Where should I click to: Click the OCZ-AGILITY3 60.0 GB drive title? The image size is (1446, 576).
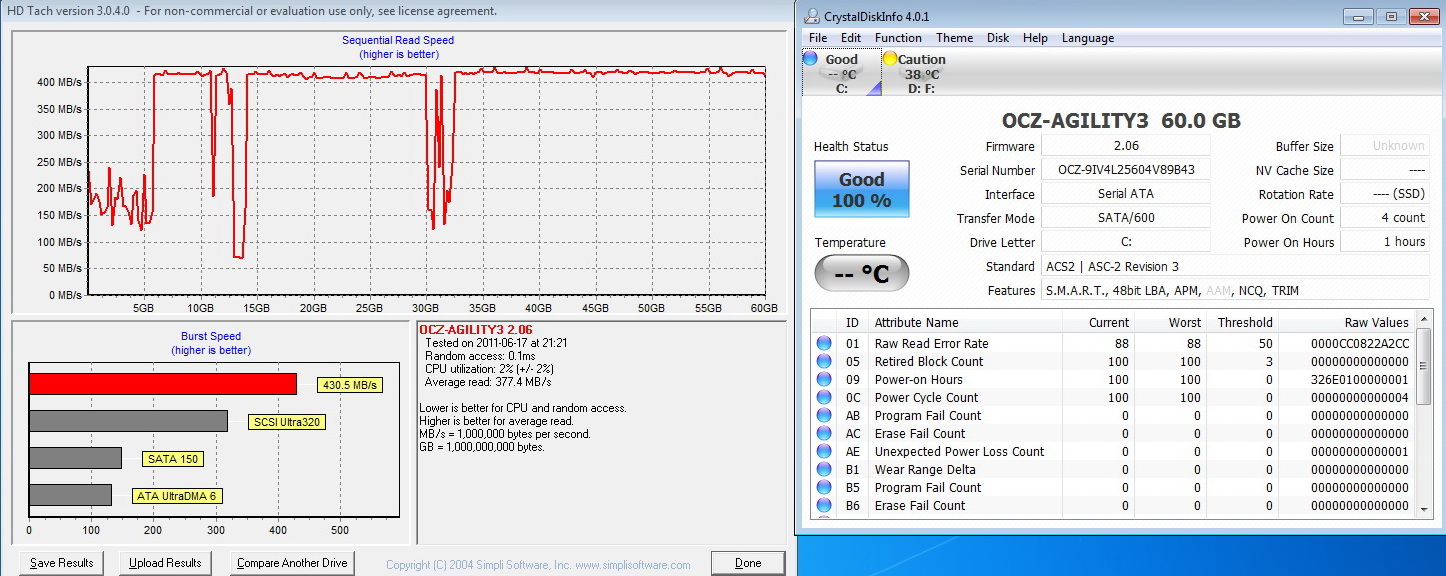pos(1121,121)
